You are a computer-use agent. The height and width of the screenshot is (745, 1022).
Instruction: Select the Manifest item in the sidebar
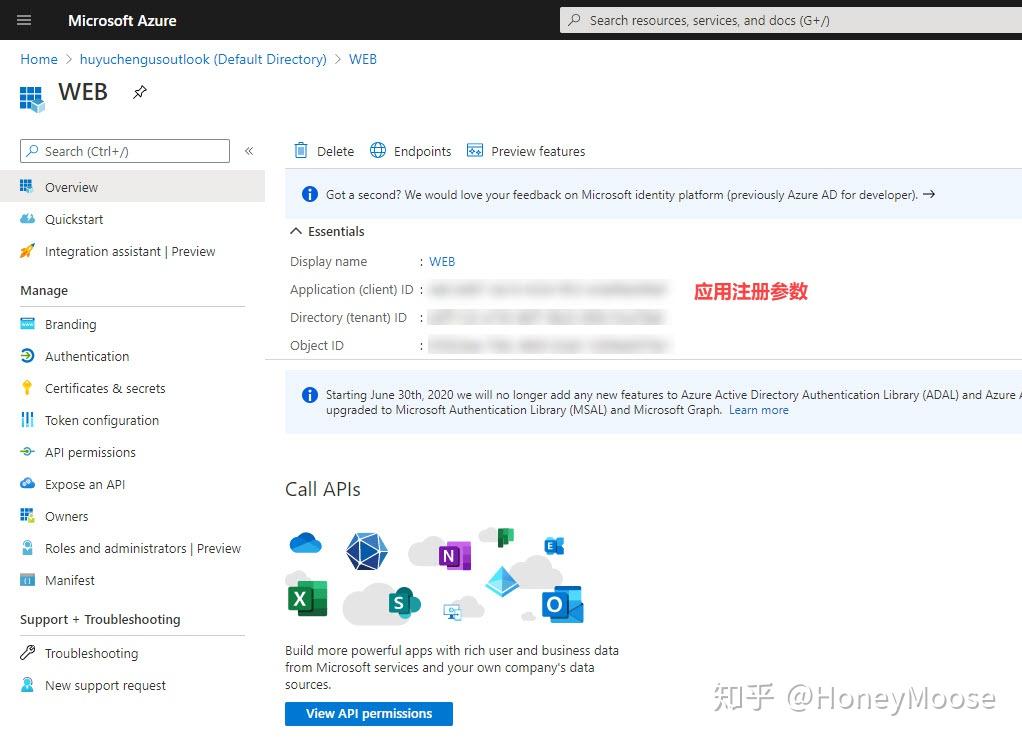click(69, 580)
